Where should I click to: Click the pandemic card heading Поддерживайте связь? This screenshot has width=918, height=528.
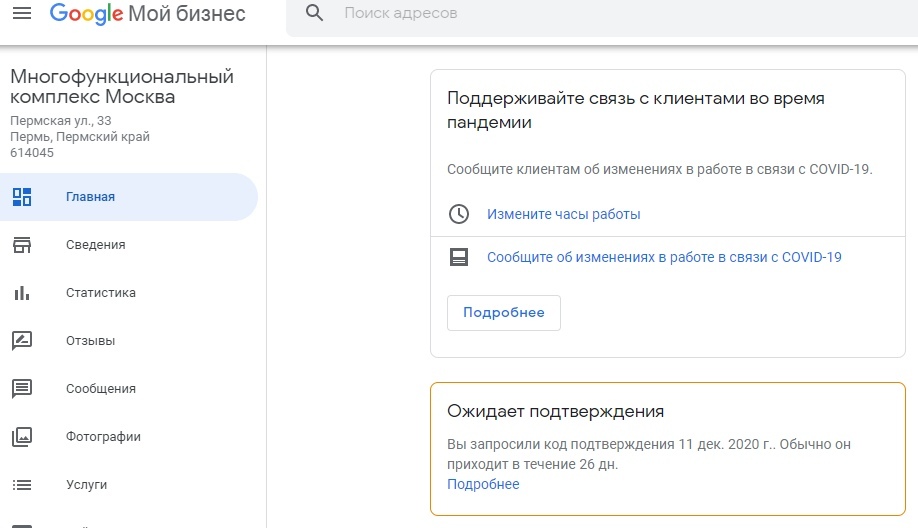tap(636, 110)
